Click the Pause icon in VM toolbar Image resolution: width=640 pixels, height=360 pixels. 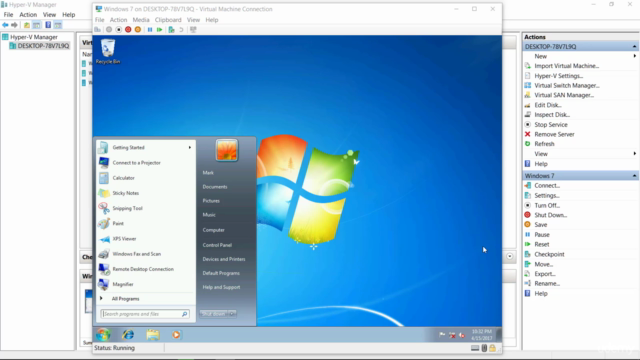tap(150, 29)
